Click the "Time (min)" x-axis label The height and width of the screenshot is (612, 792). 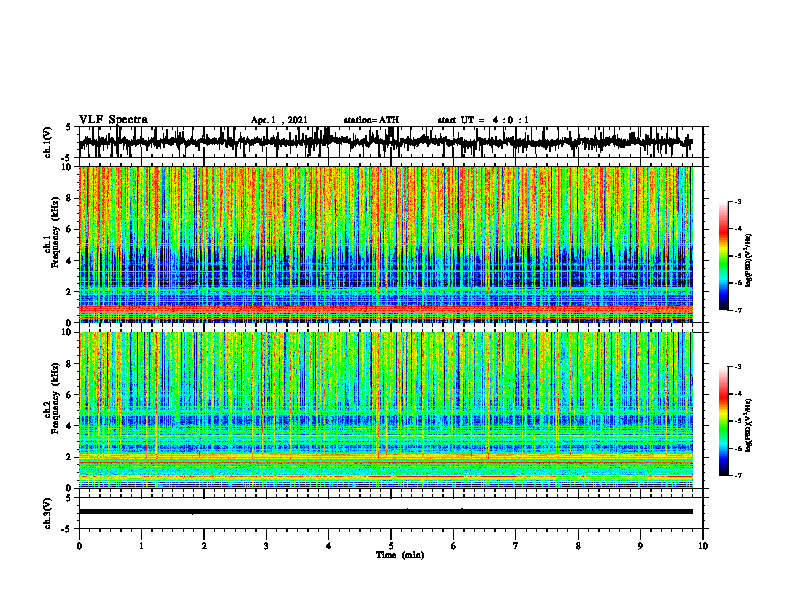tap(400, 555)
